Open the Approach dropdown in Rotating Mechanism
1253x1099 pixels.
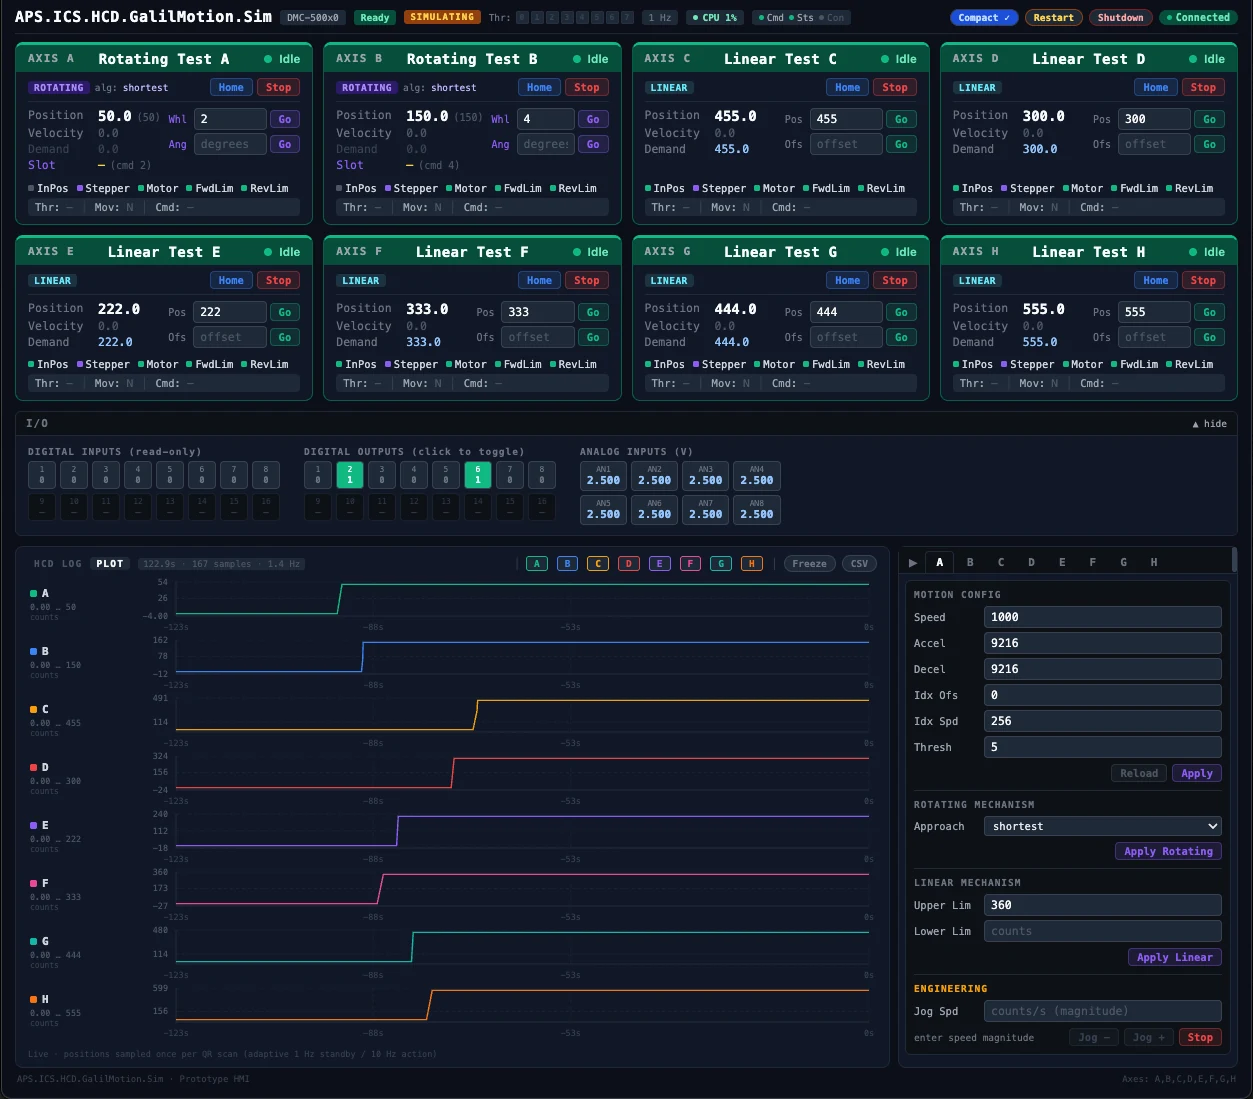(1103, 826)
